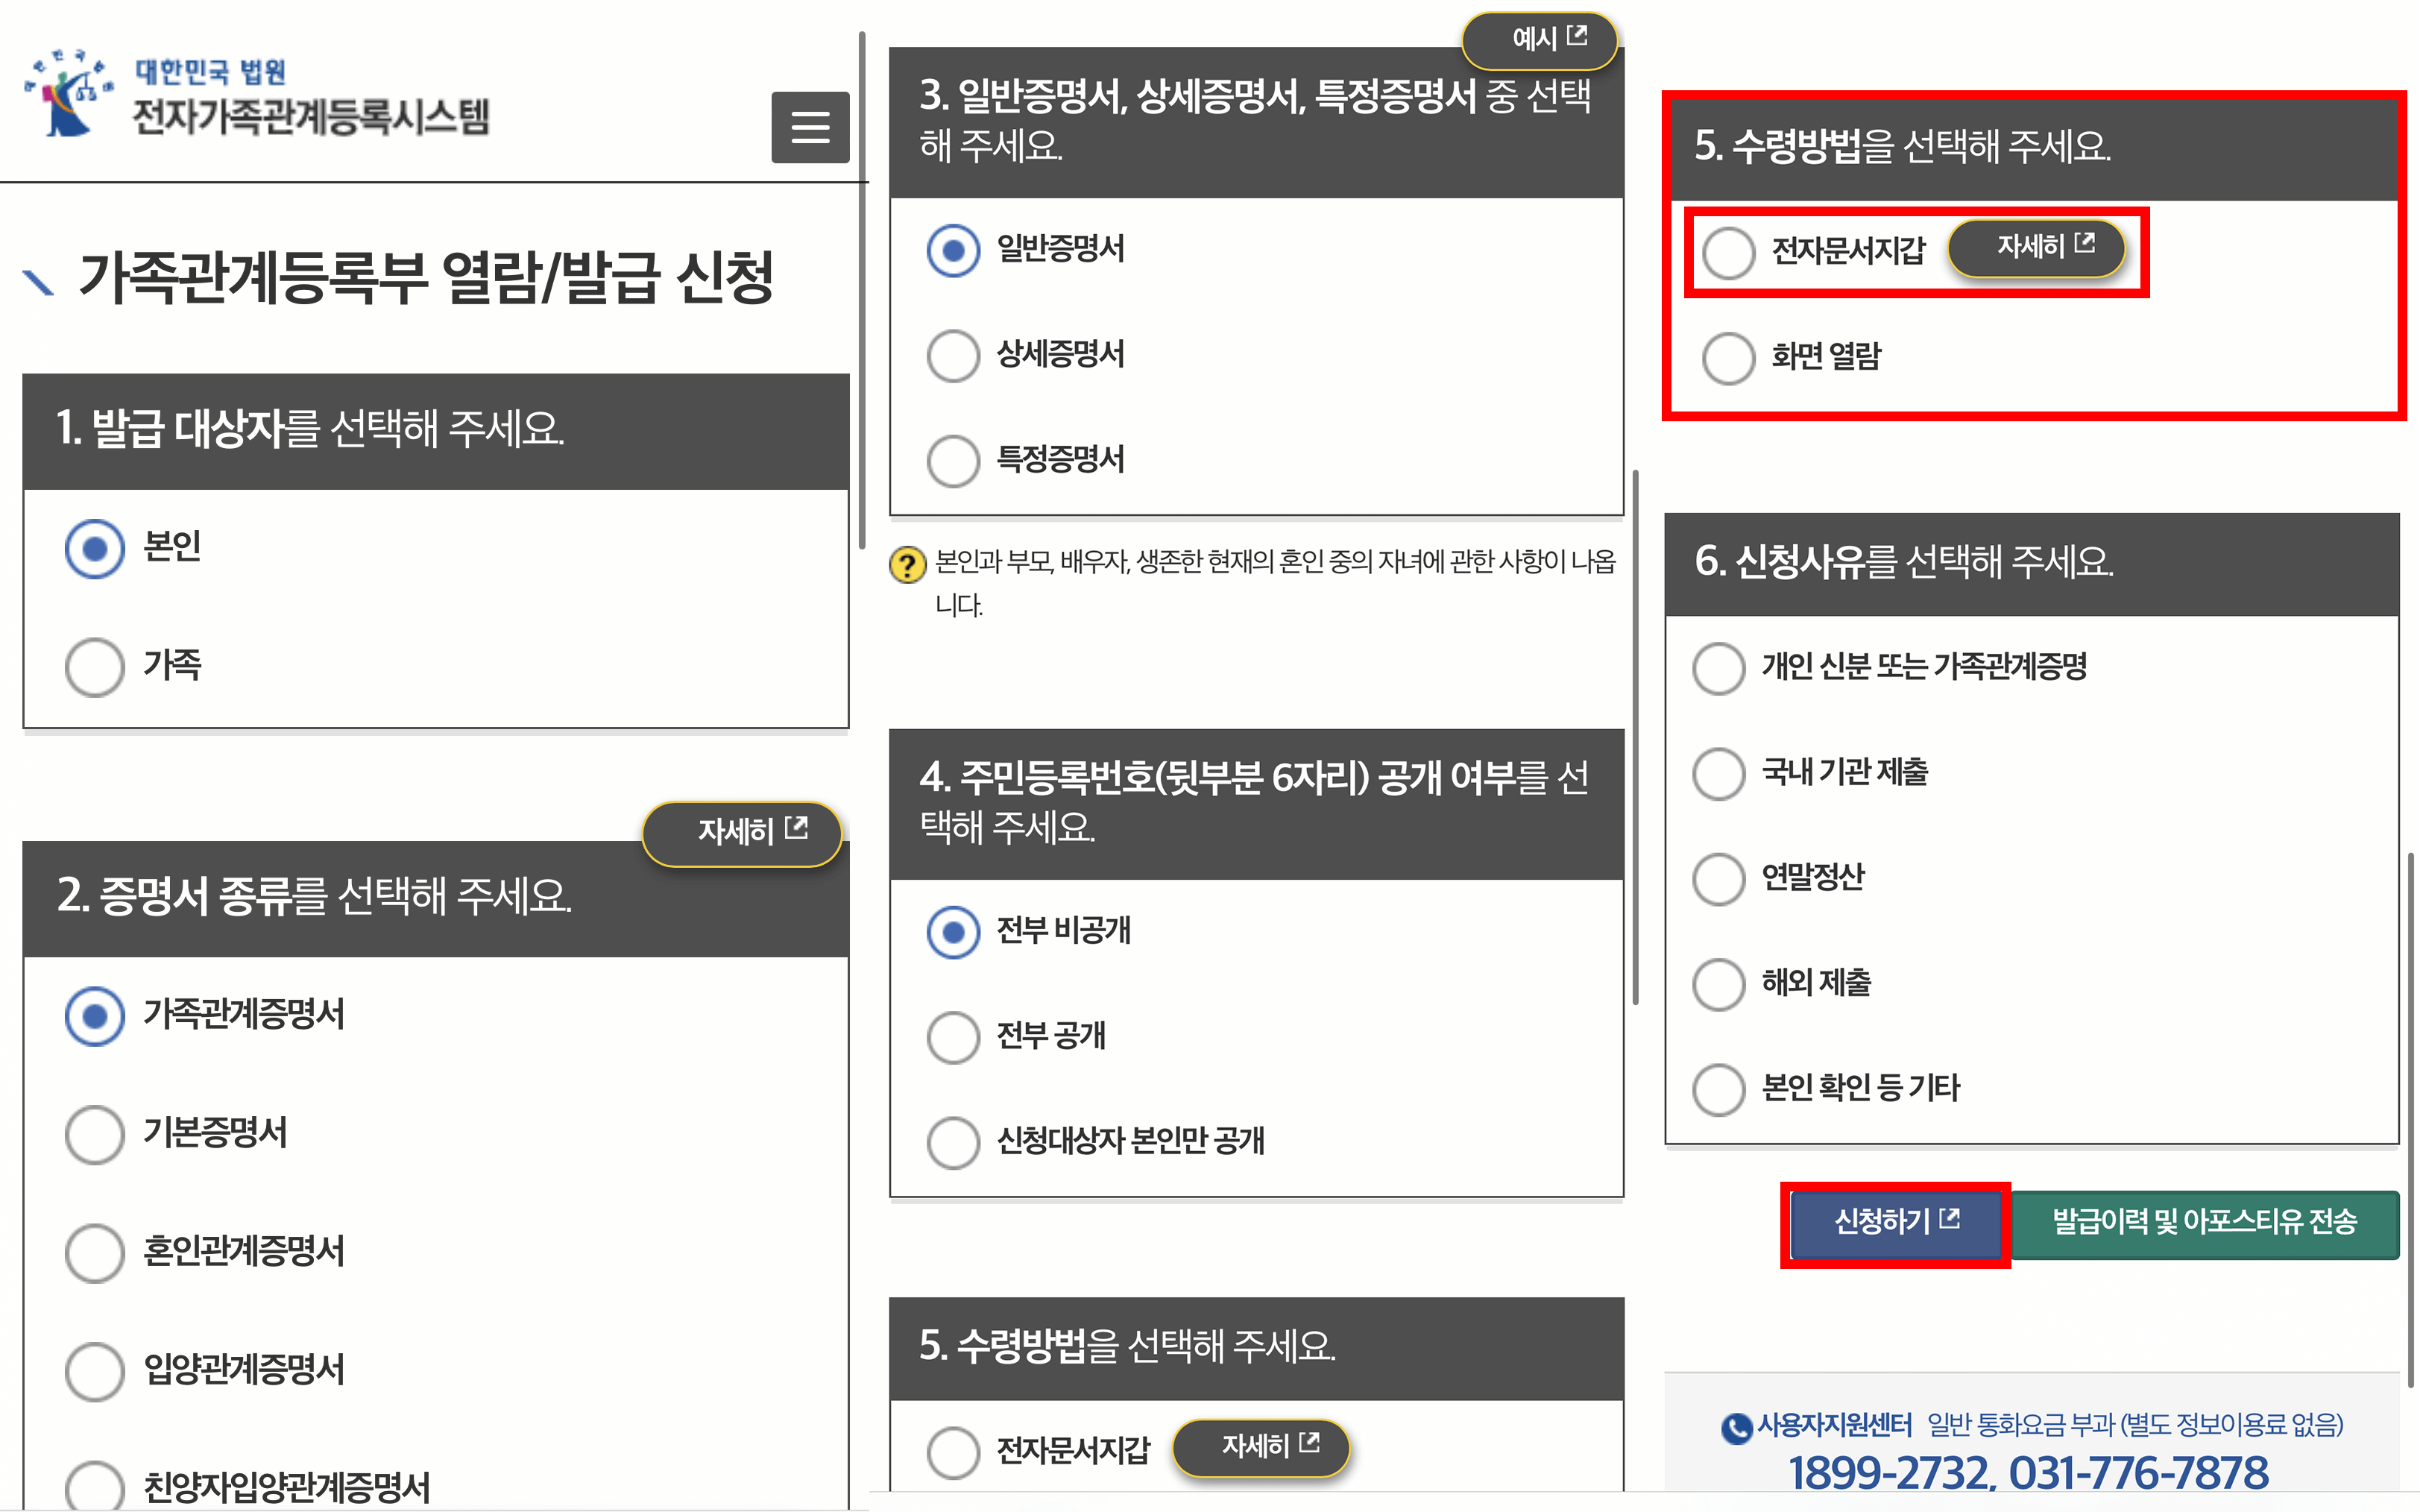Choose 상세증명서 instead of 일반증명서
2420x1512 pixels.
953,355
